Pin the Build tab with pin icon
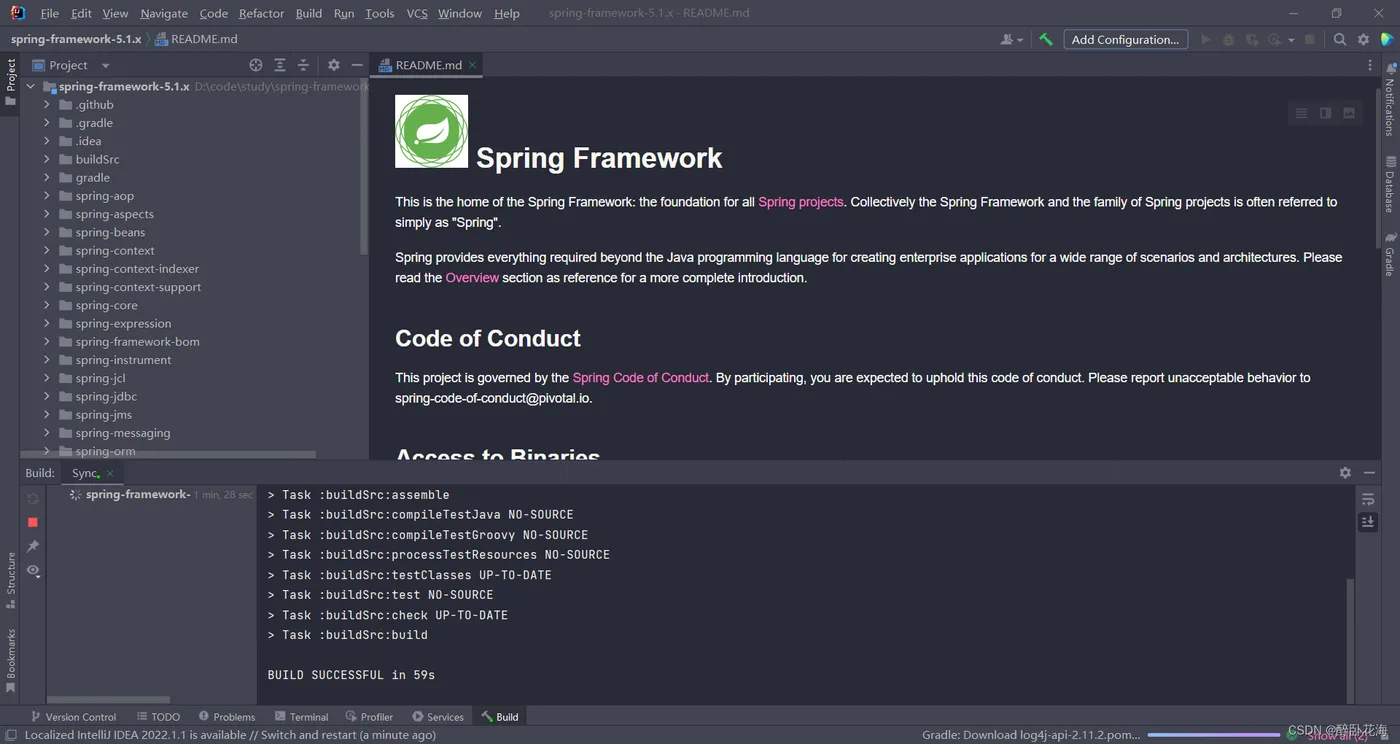1400x744 pixels. pyautogui.click(x=33, y=546)
